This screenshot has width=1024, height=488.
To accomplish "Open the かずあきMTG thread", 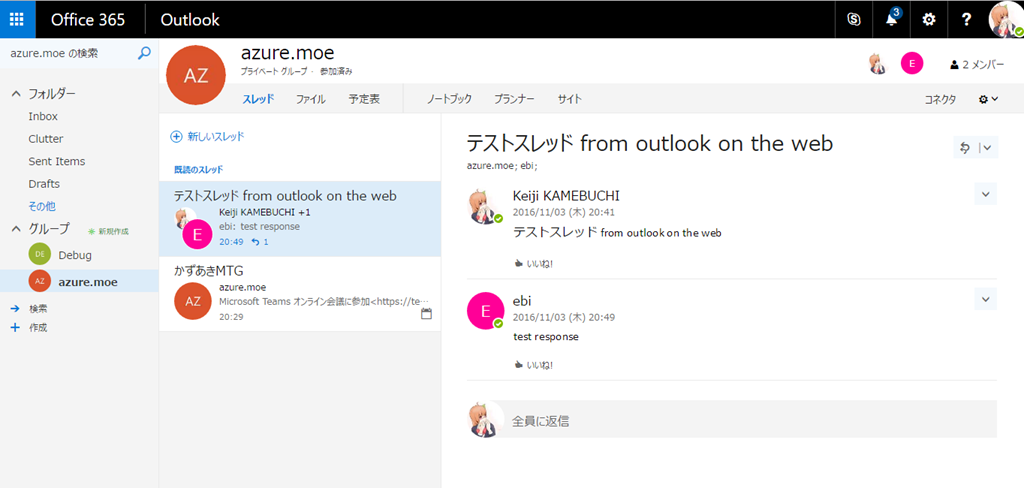I will click(x=300, y=294).
